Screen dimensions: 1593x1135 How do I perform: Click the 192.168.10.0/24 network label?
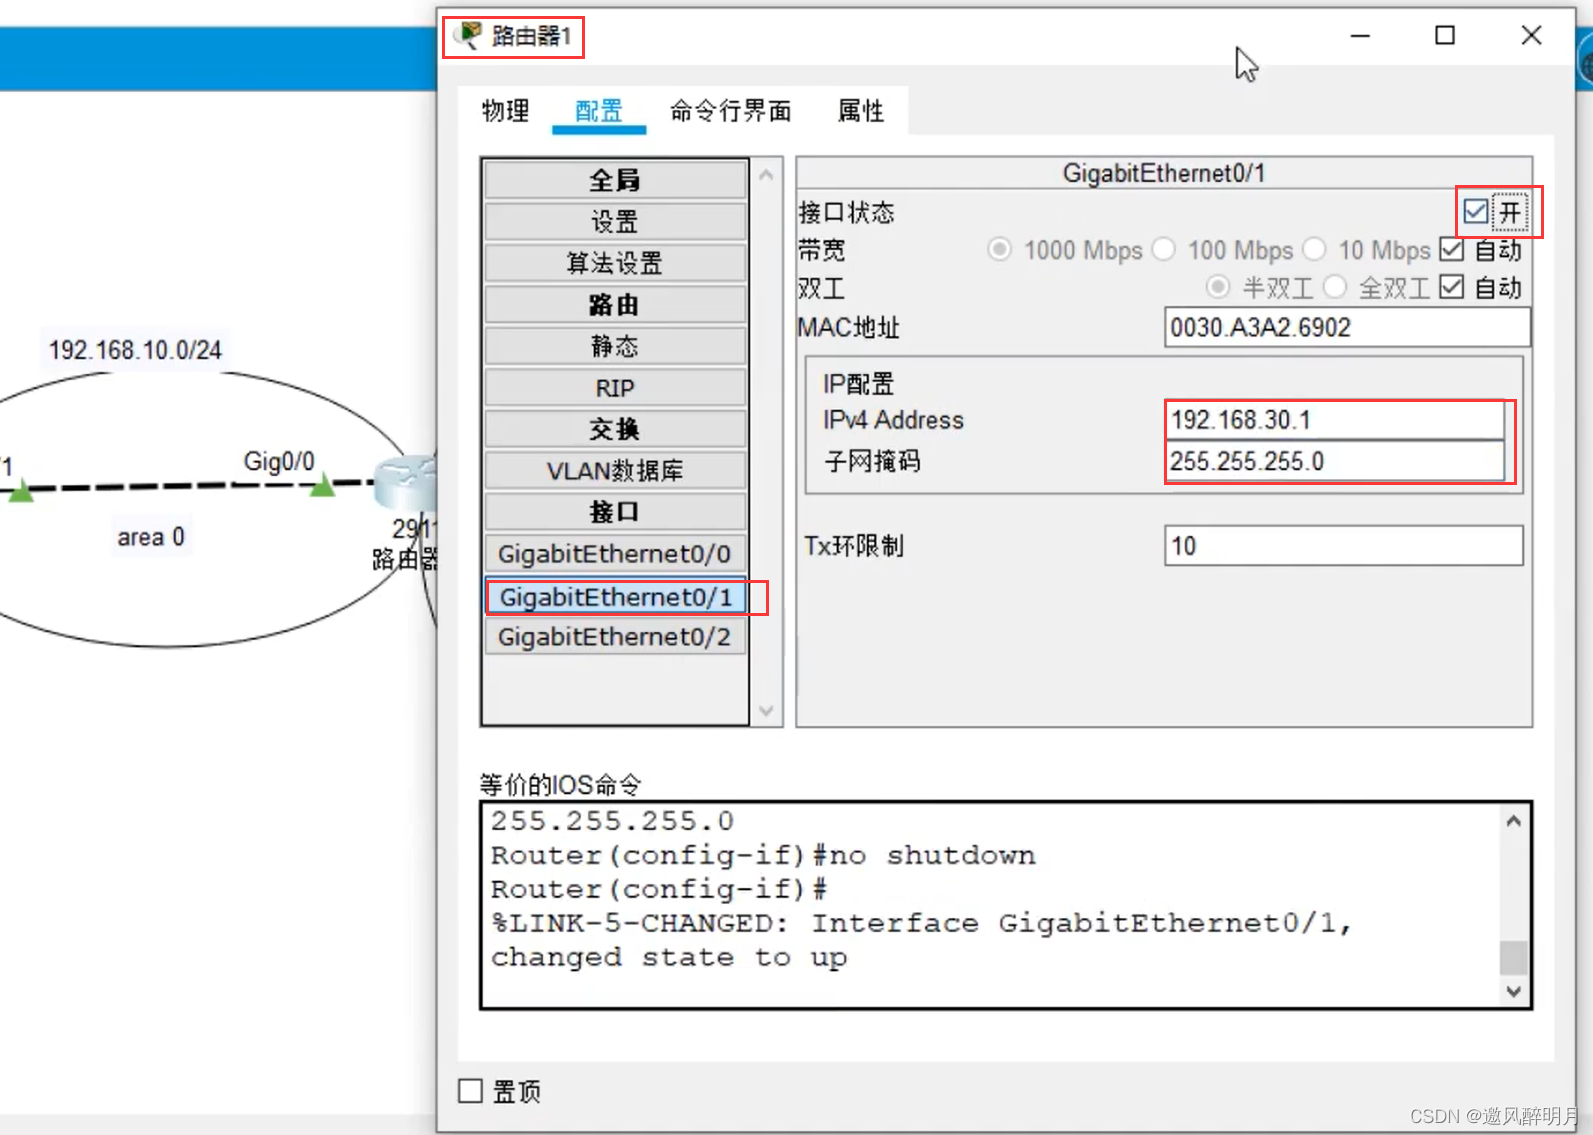coord(135,350)
